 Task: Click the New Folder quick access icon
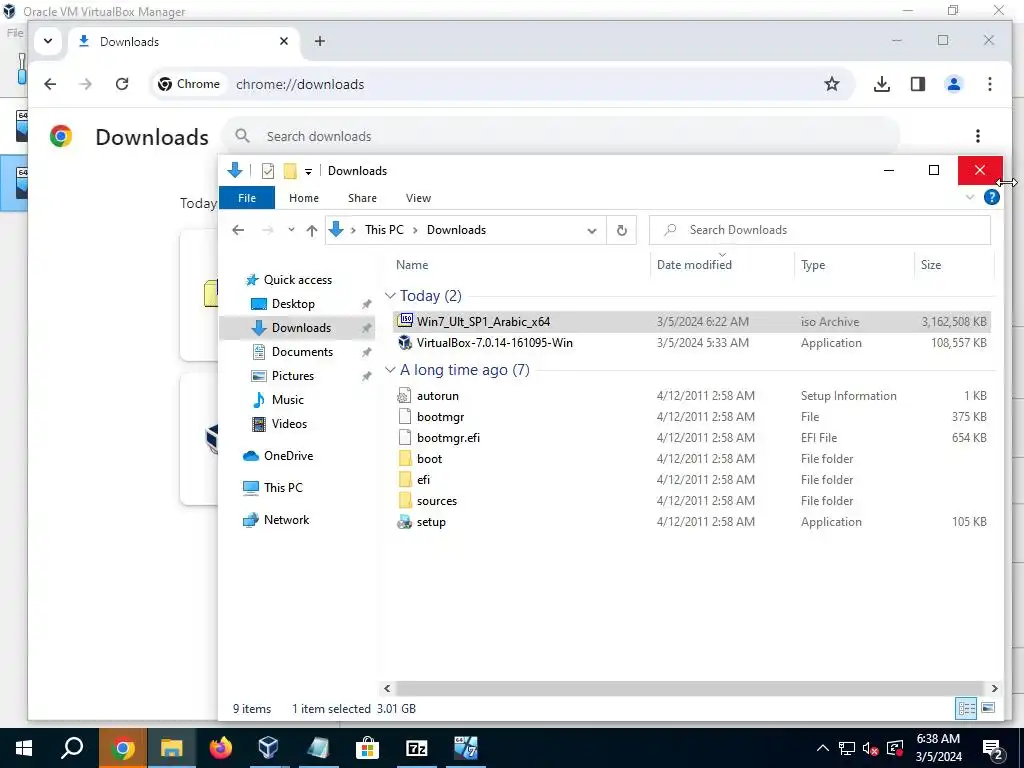[290, 171]
